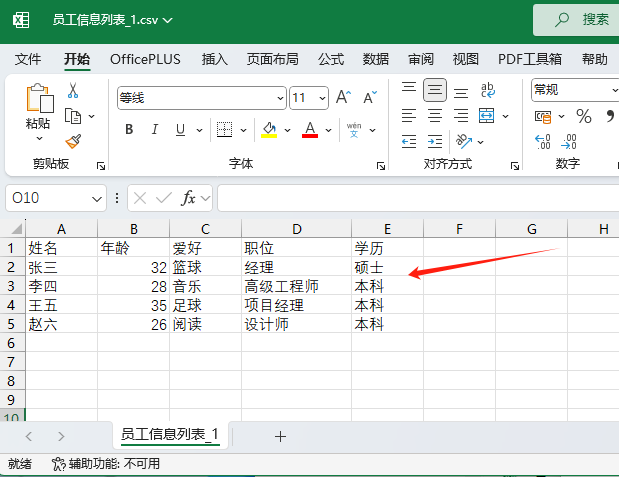This screenshot has width=619, height=477.
Task: Open font settings dialog launcher
Action: [381, 166]
